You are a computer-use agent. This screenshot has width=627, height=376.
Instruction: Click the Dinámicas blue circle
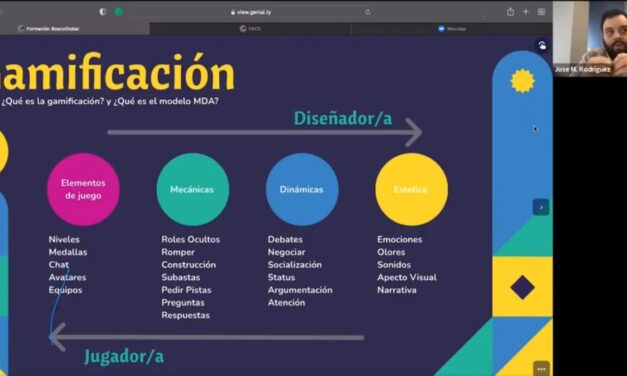[302, 189]
